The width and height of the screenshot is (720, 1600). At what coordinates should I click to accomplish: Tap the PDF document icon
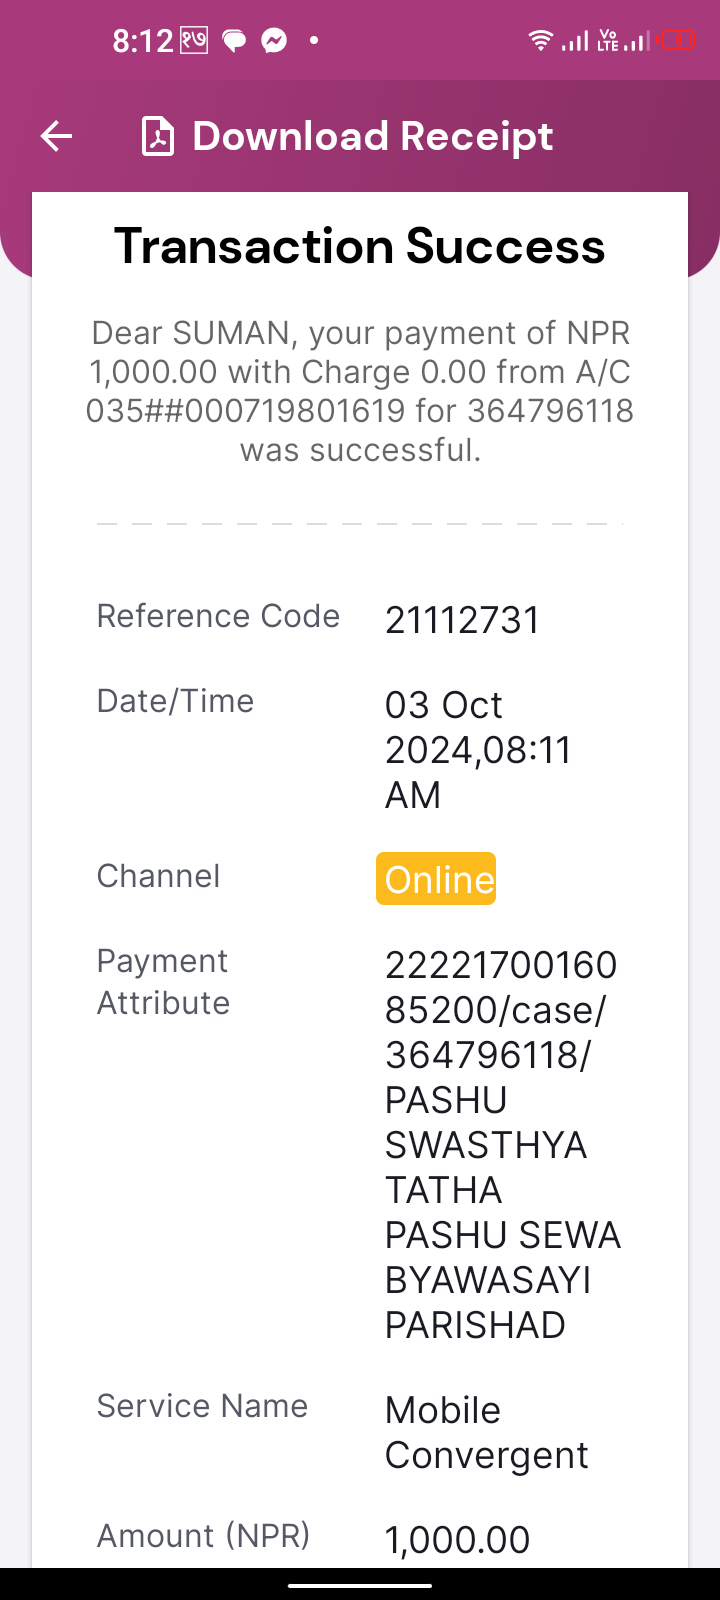pos(158,136)
